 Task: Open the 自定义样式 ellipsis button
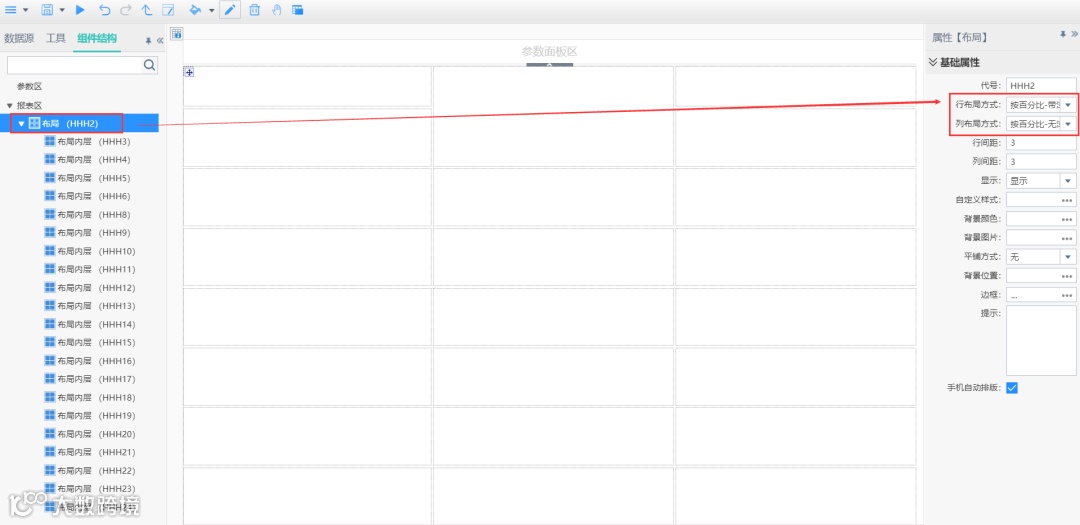pos(1068,200)
